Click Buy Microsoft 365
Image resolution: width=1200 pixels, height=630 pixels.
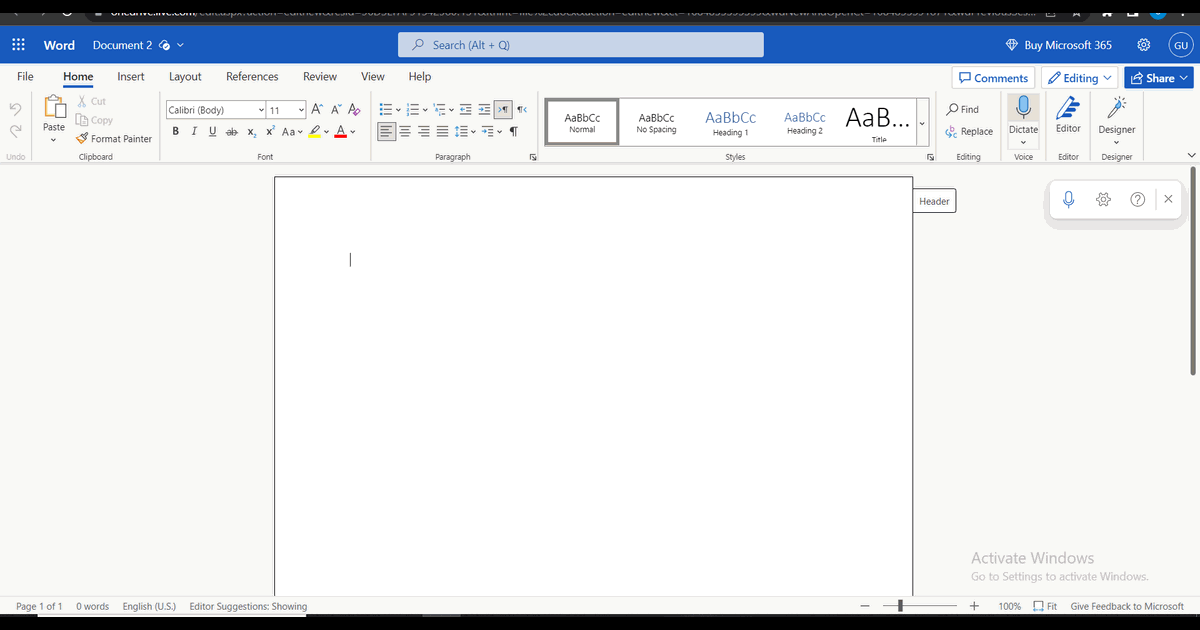(1058, 45)
